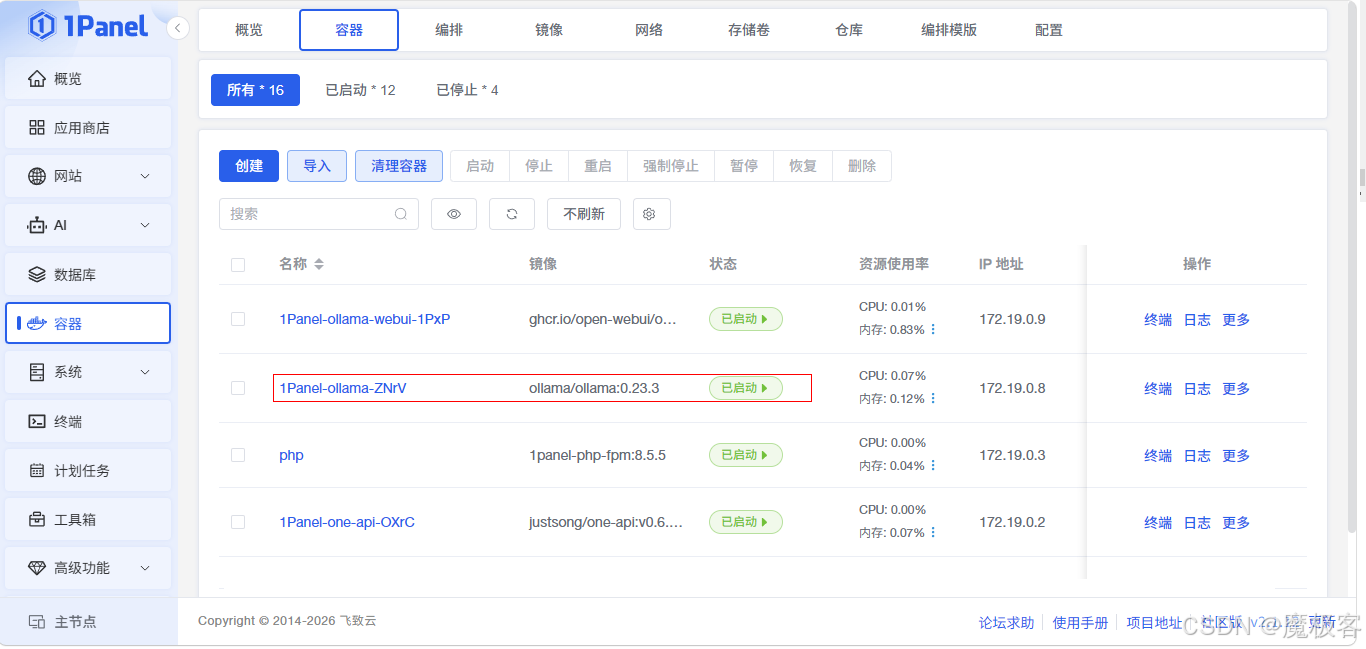1366x649 pixels.
Task: Switch to the 编排 tab
Action: pyautogui.click(x=449, y=30)
